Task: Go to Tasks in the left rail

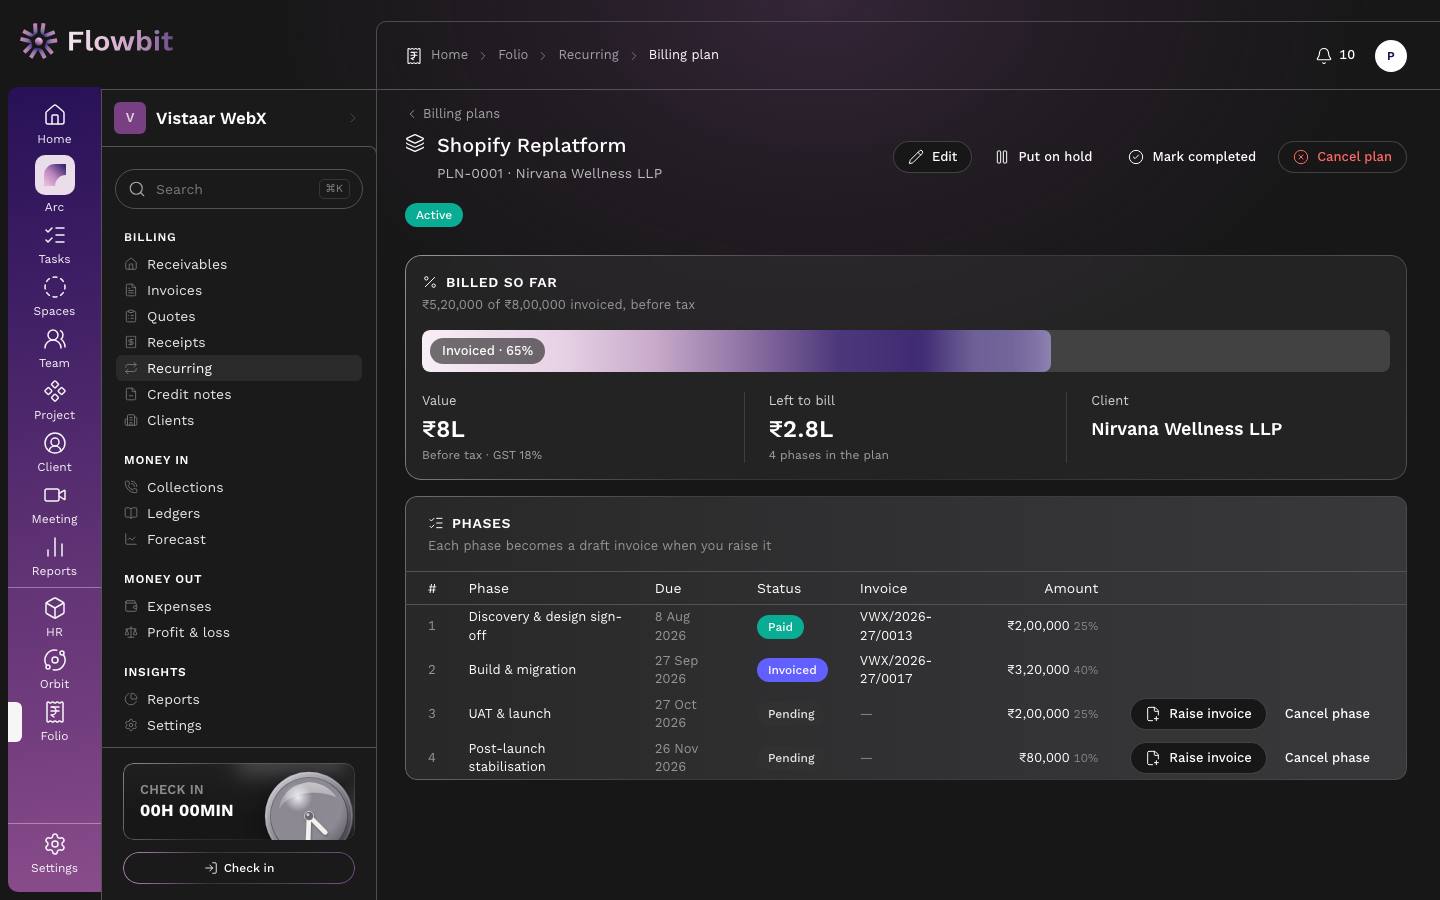Action: 54,245
